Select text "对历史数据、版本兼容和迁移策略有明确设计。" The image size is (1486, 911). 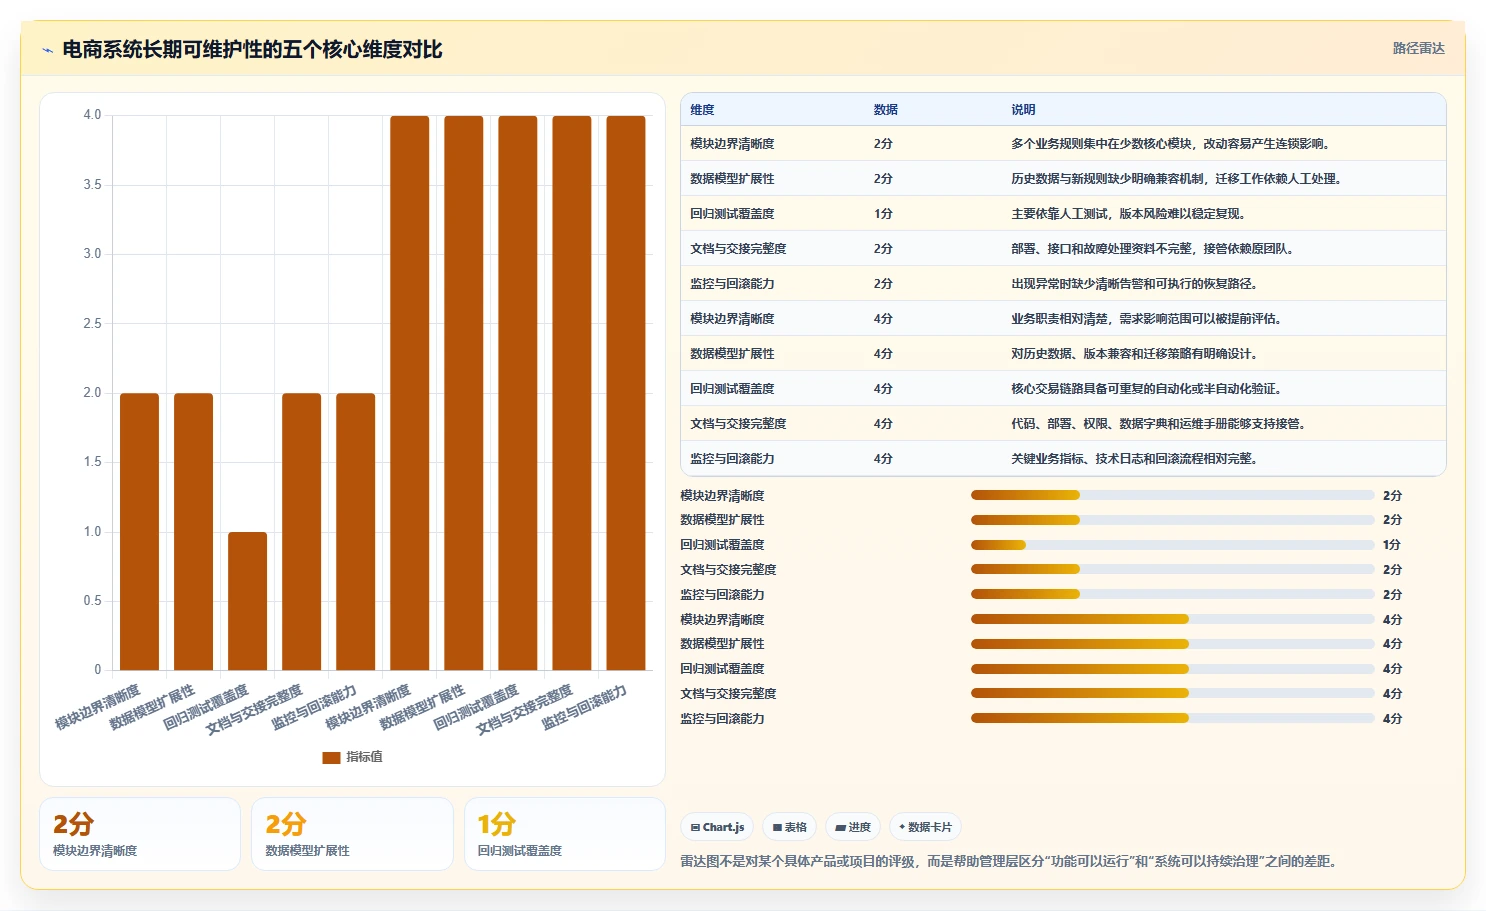point(1134,354)
